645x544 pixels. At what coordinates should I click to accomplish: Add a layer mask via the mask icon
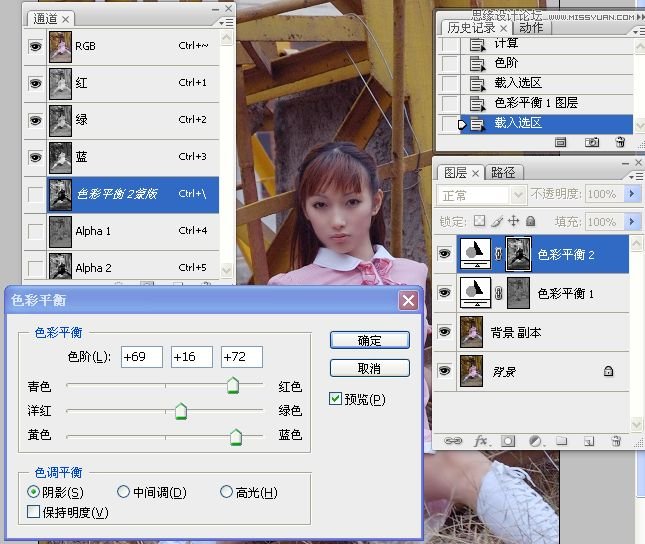508,441
